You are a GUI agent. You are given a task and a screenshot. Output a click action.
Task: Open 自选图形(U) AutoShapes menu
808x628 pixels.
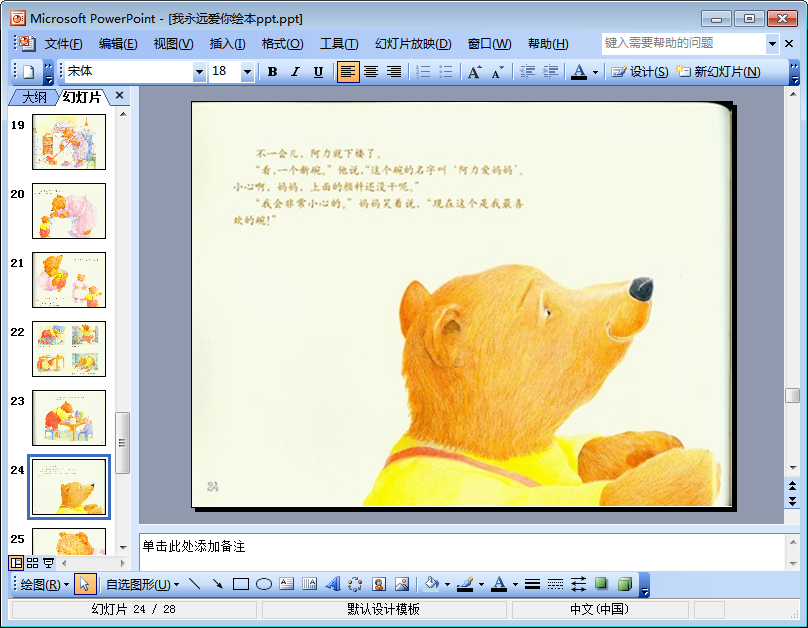142,584
